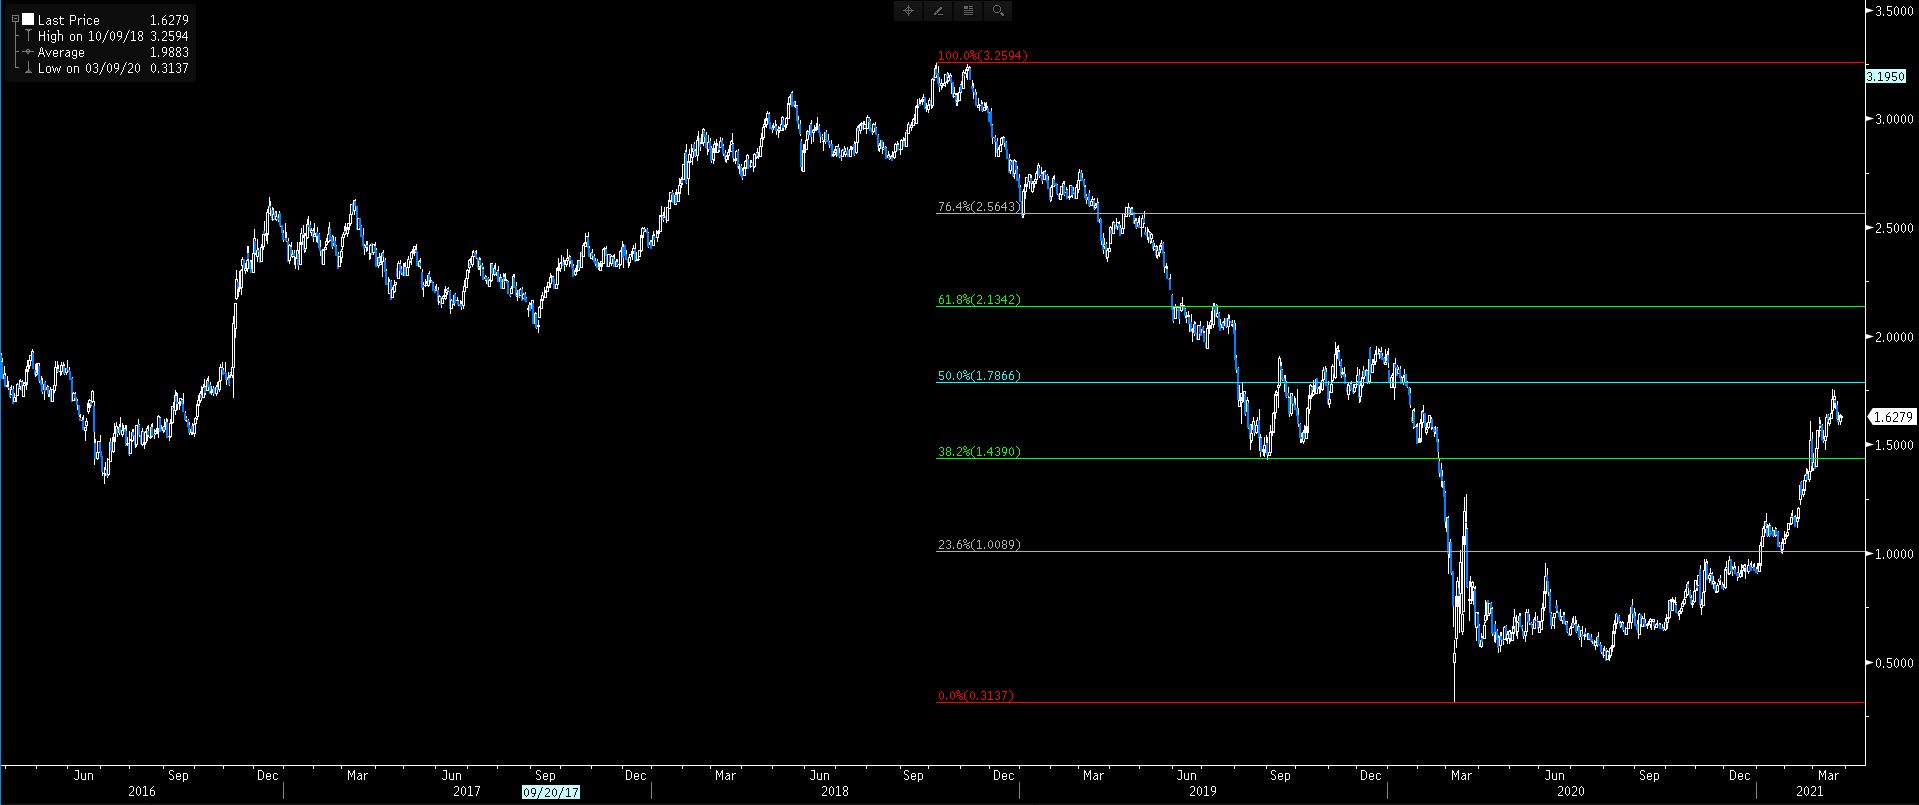Click the Average marker icon in legend

click(27, 52)
